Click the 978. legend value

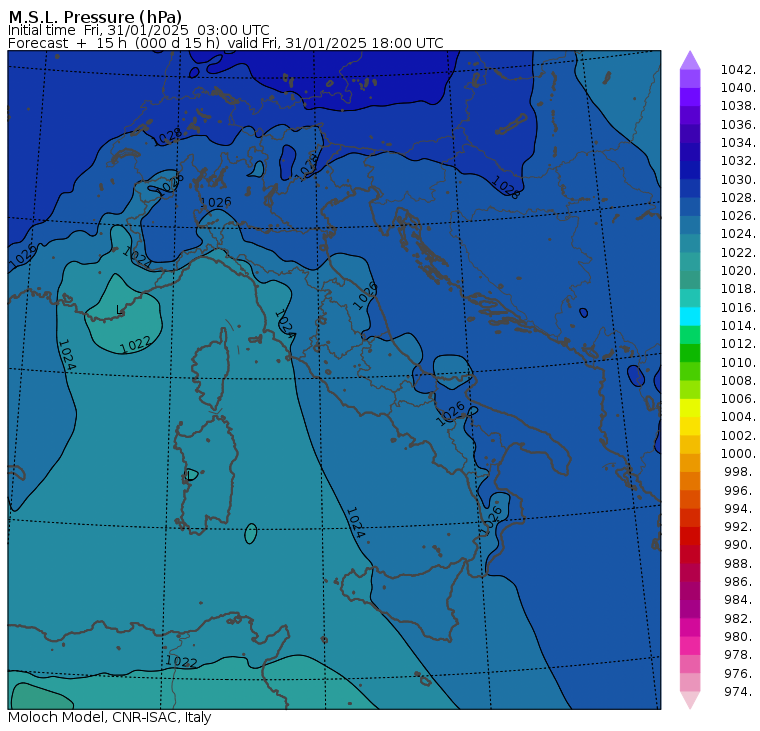point(740,654)
